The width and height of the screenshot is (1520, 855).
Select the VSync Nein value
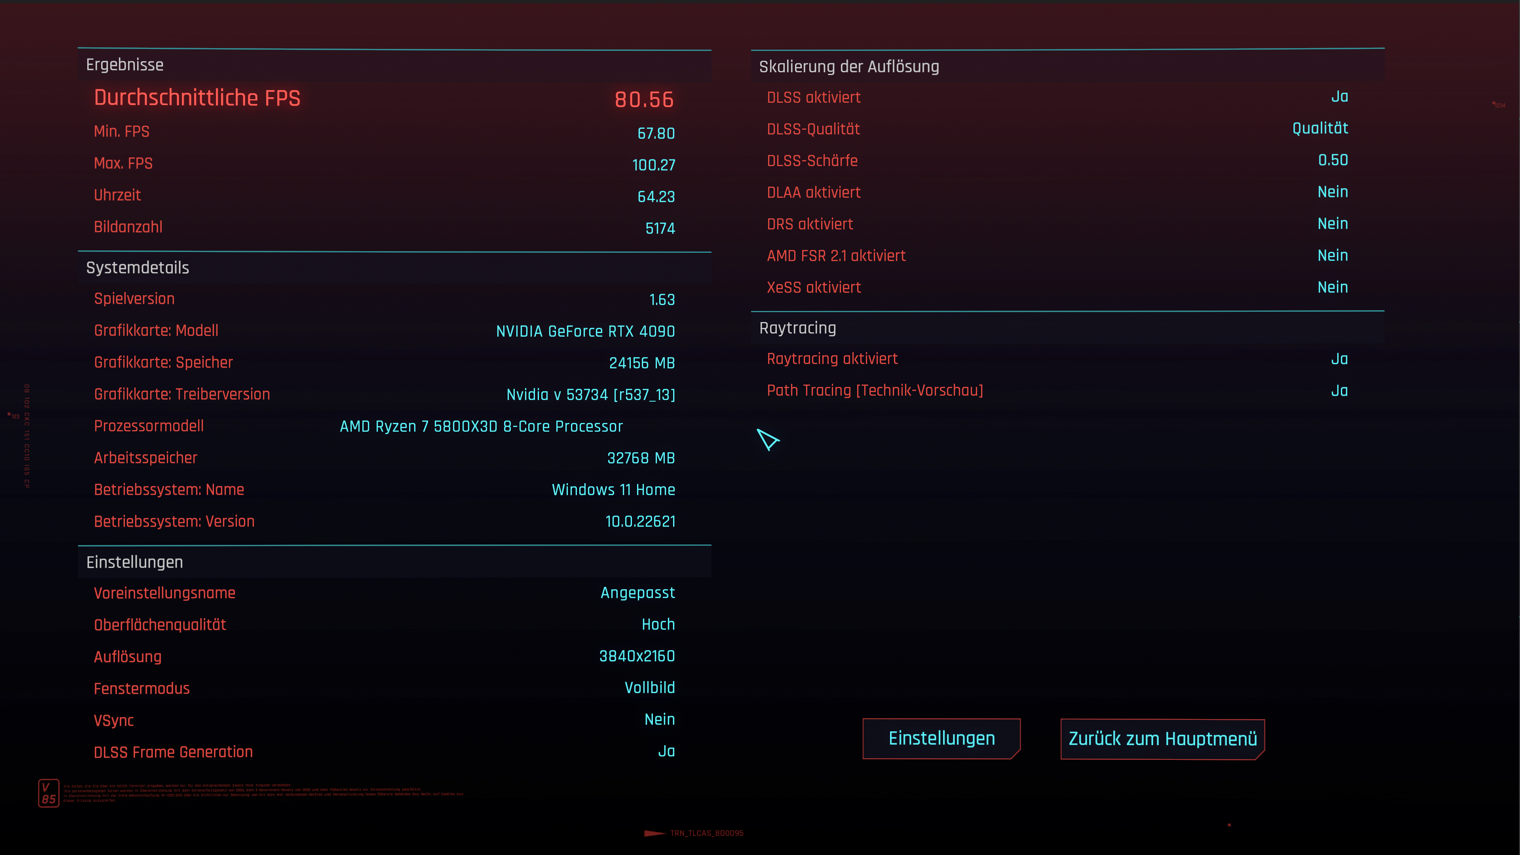coord(660,720)
